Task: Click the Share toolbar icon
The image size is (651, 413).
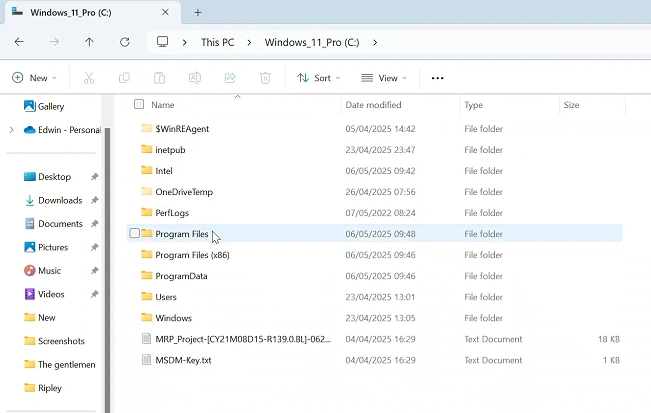Action: coord(230,78)
